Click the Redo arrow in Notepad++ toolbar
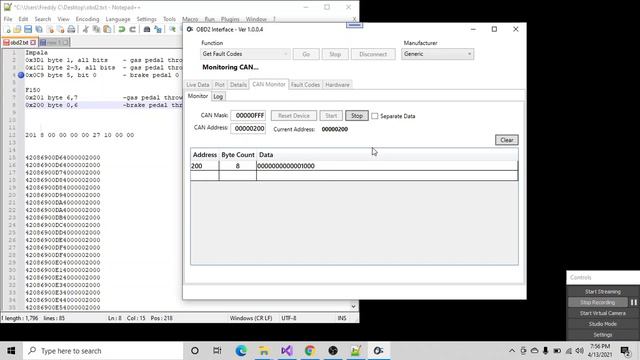 tap(133, 29)
